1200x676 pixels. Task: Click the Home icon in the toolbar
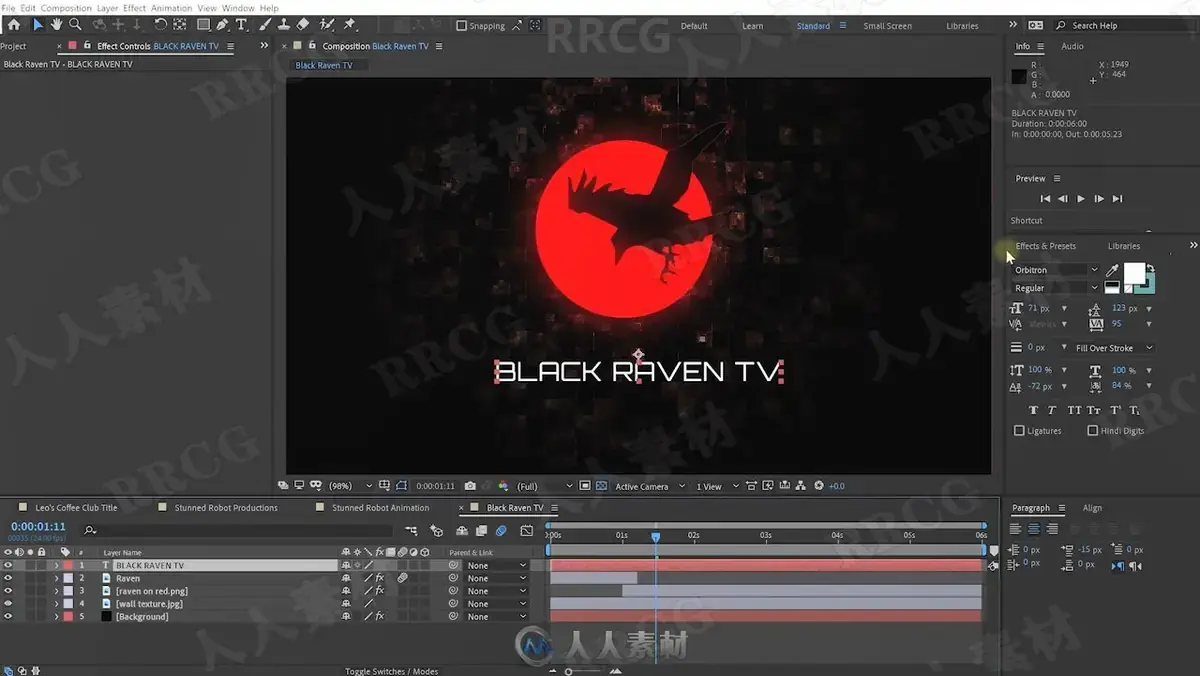13,24
